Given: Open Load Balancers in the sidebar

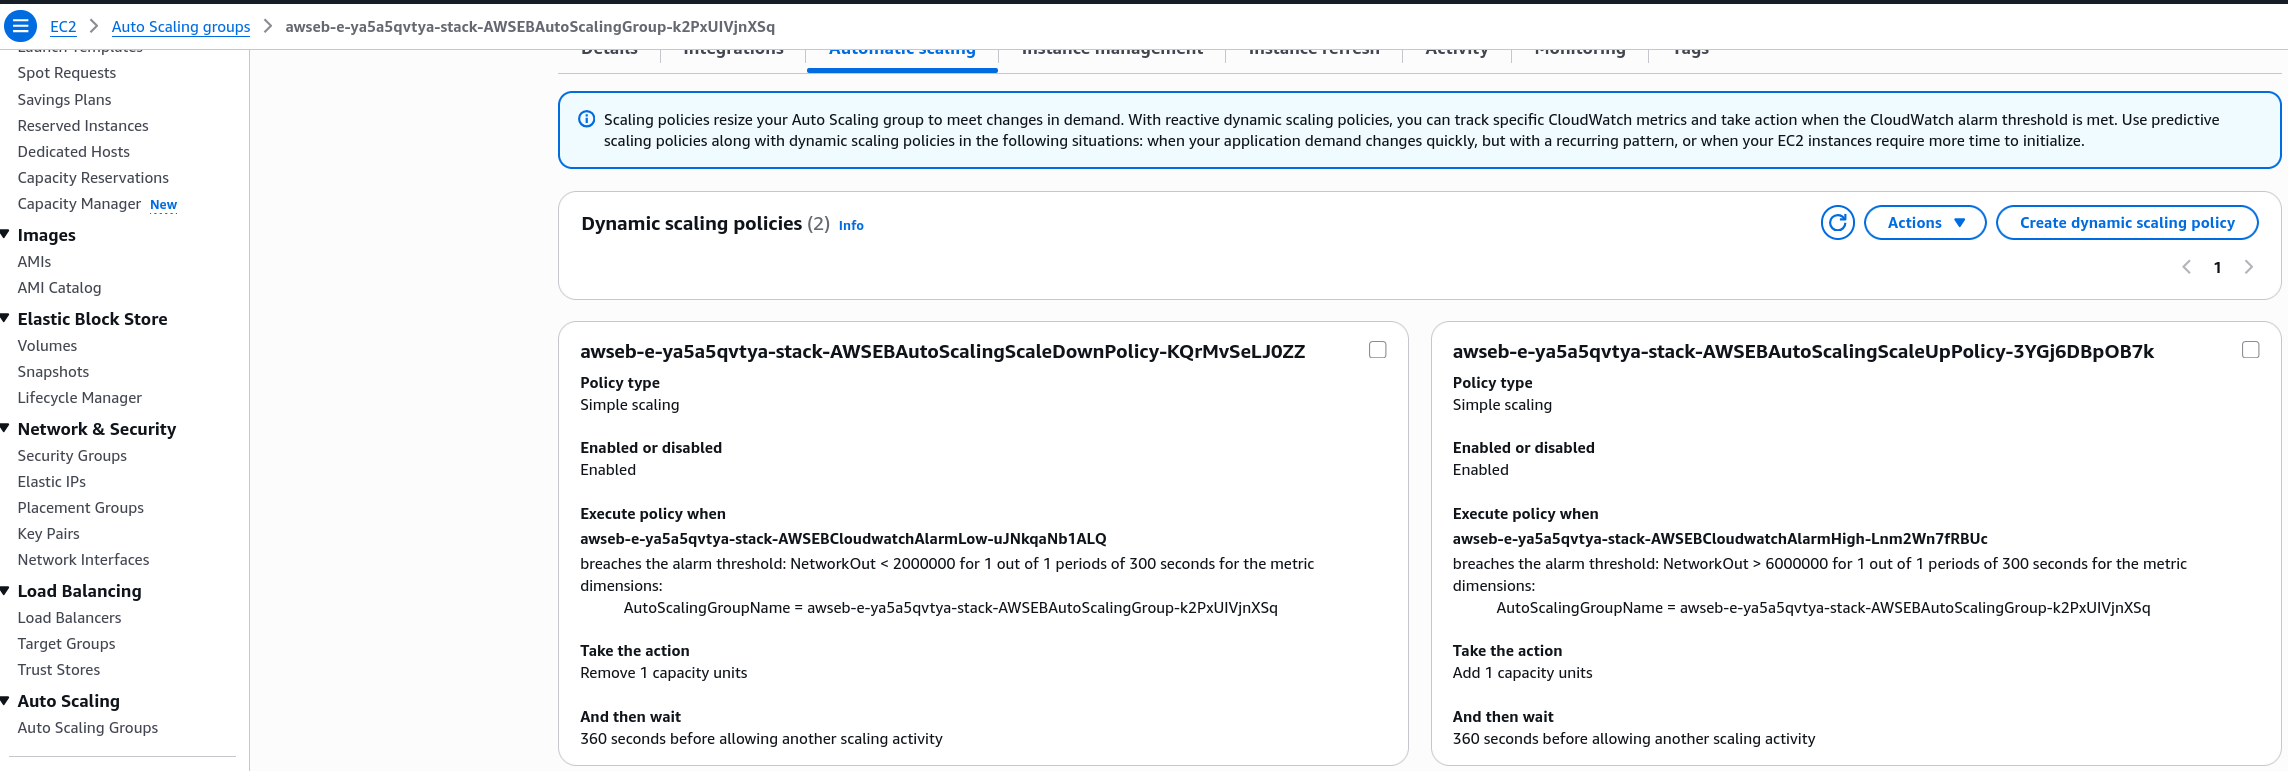Looking at the screenshot, I should point(69,618).
